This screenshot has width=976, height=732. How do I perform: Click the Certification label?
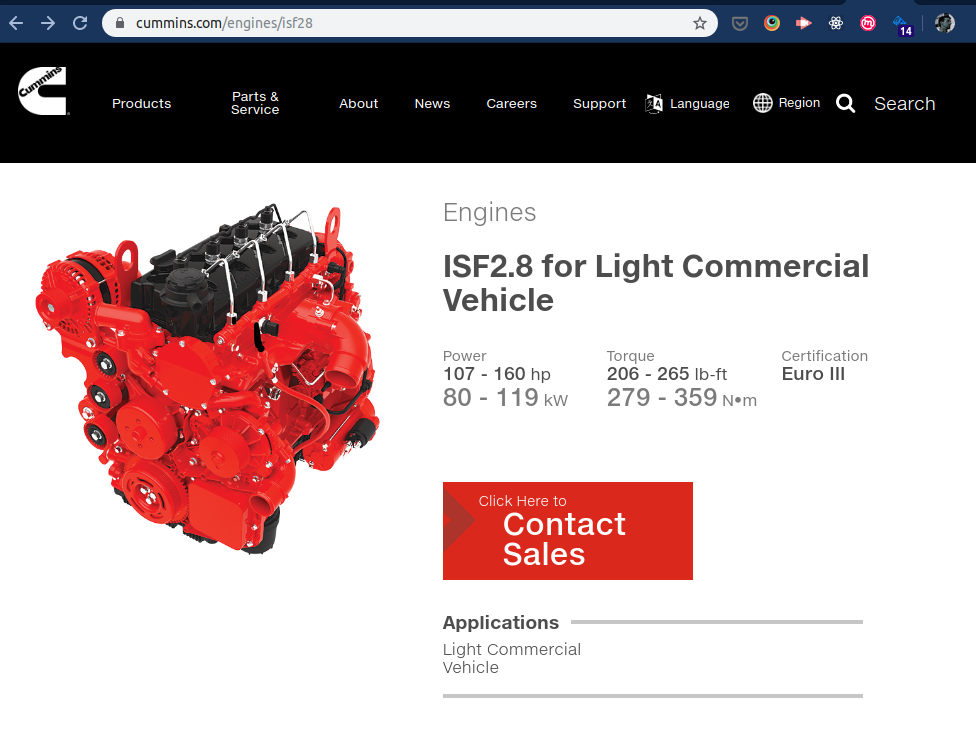point(824,356)
